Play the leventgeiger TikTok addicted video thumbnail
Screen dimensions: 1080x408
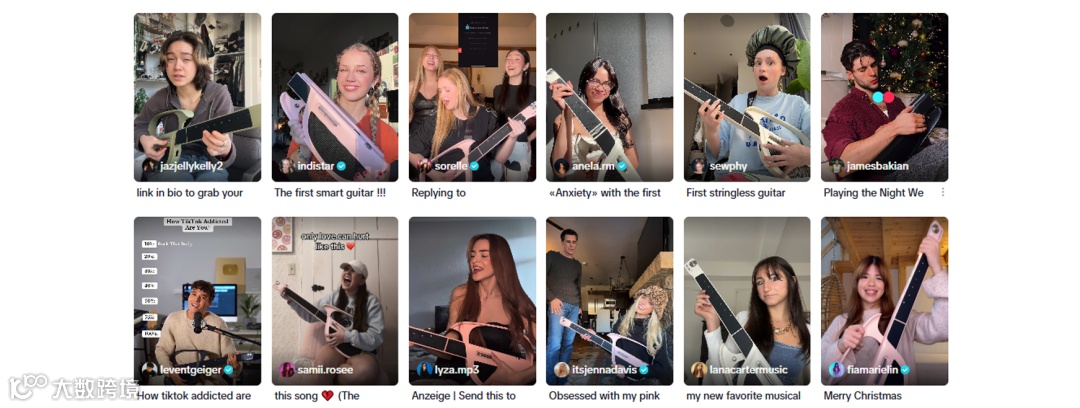[x=197, y=300]
